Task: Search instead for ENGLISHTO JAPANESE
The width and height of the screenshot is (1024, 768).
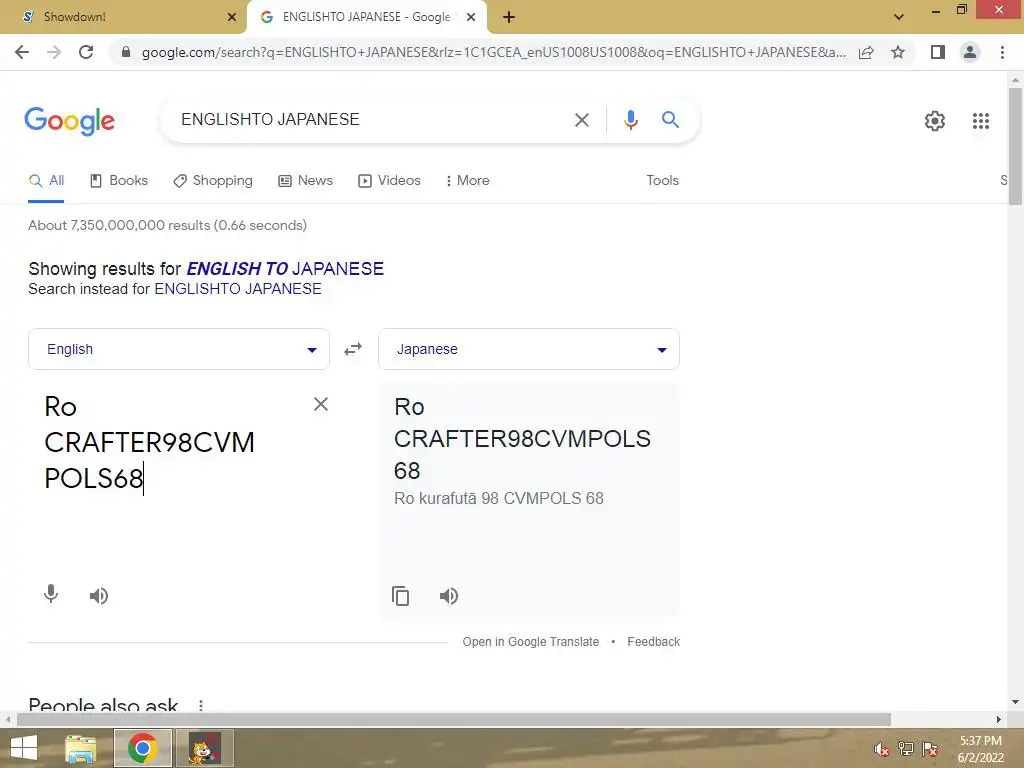Action: (x=238, y=289)
